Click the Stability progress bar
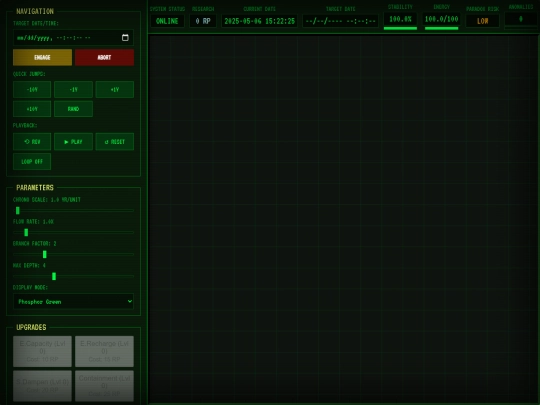Viewport: 540px width, 405px height. (400, 28)
